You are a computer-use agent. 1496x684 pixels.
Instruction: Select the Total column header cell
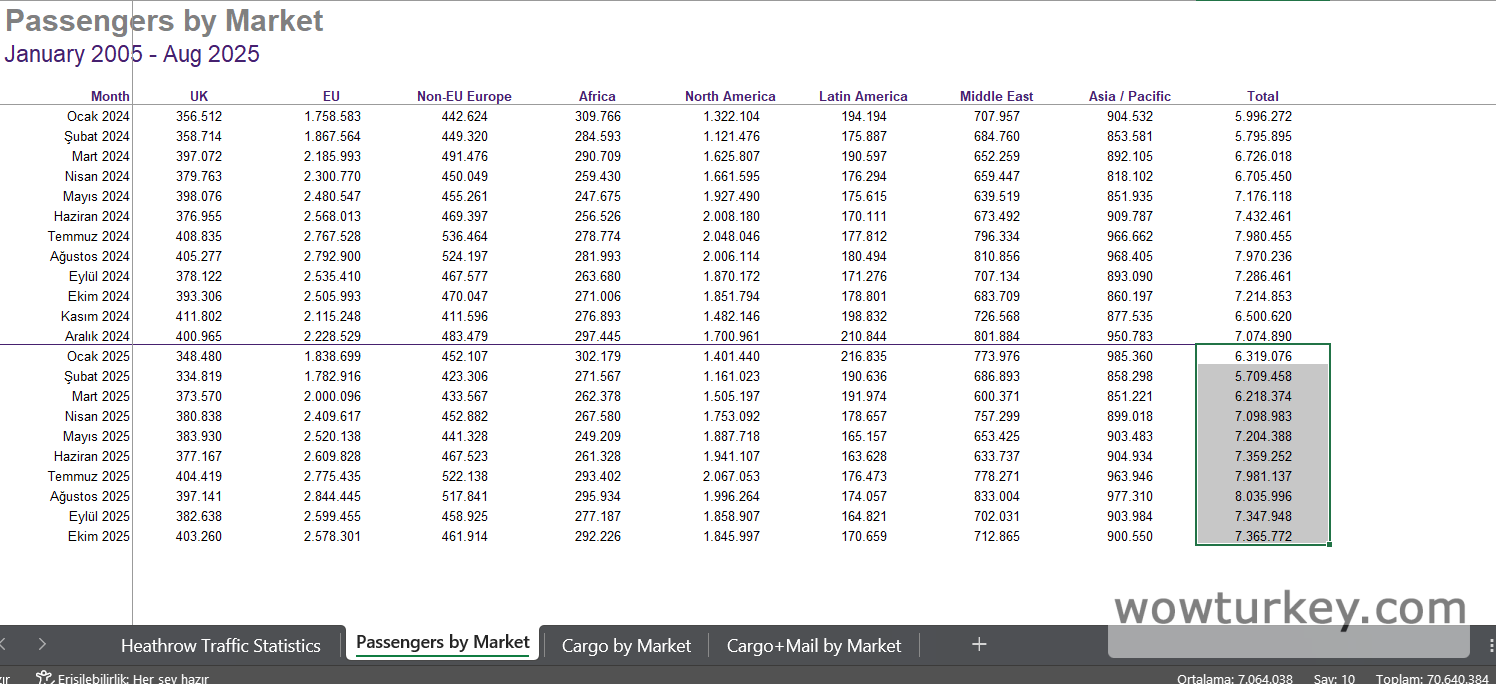pos(1262,97)
